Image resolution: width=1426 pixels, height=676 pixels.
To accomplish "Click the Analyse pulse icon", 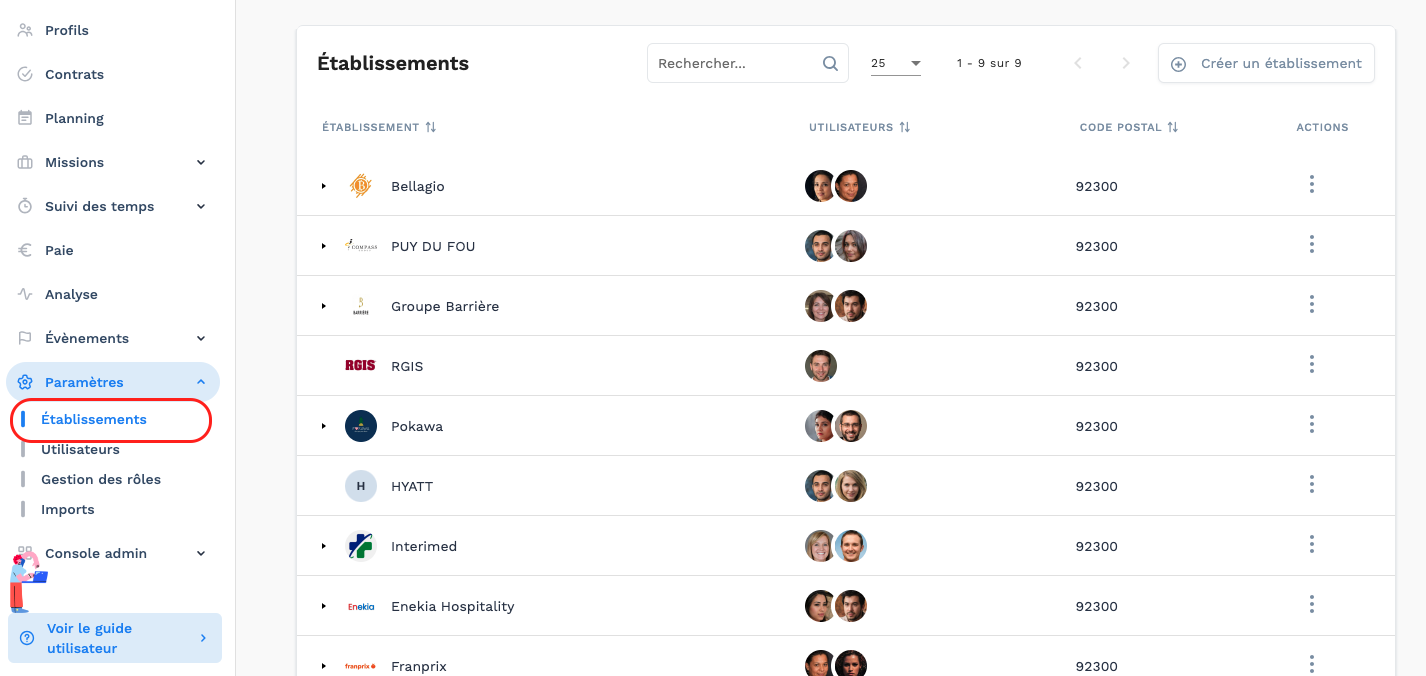I will [26, 294].
